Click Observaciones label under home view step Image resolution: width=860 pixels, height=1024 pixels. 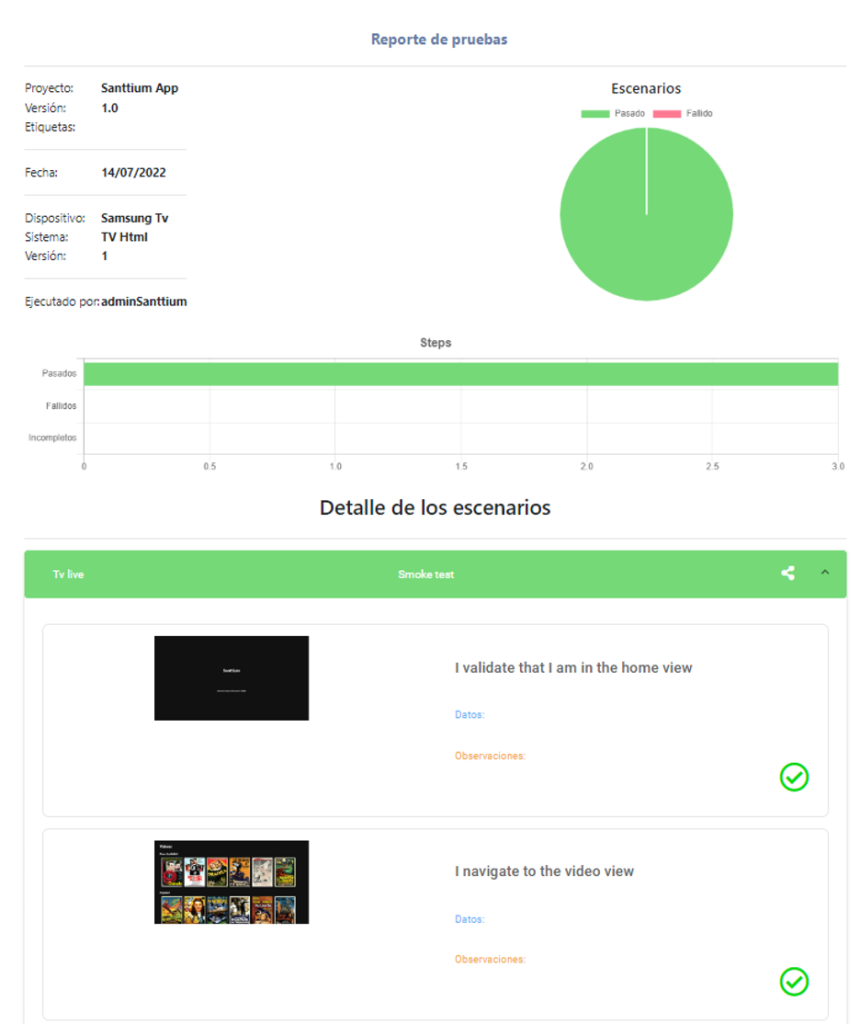click(x=490, y=756)
